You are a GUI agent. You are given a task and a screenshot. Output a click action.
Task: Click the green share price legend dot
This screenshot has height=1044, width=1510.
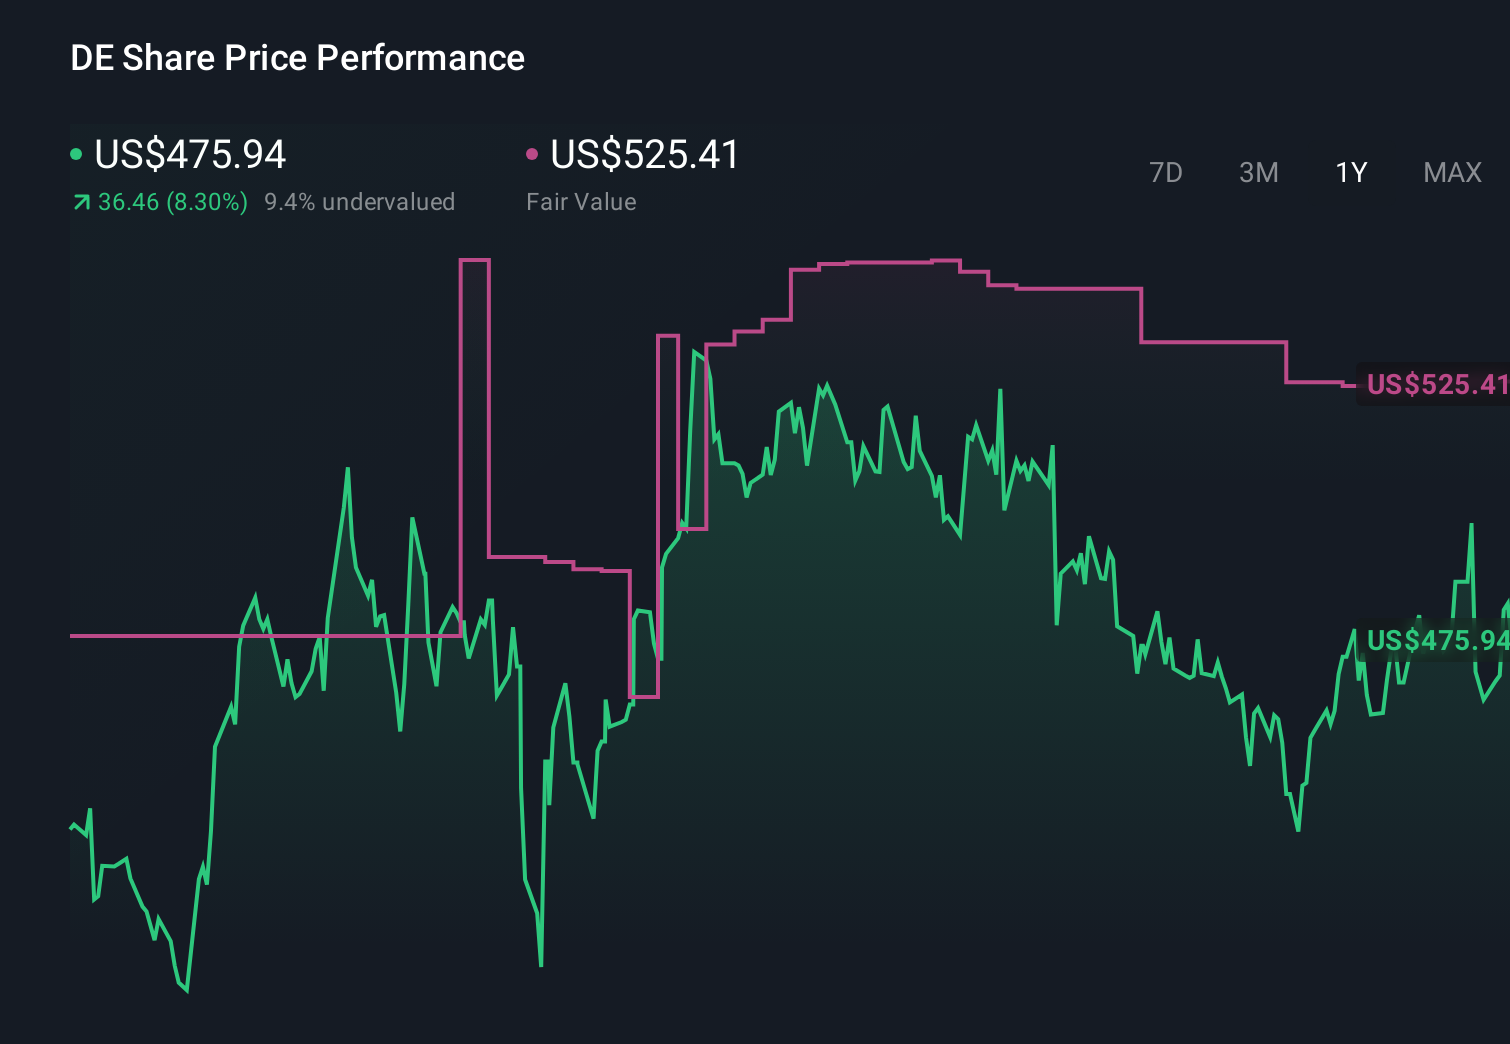point(76,152)
